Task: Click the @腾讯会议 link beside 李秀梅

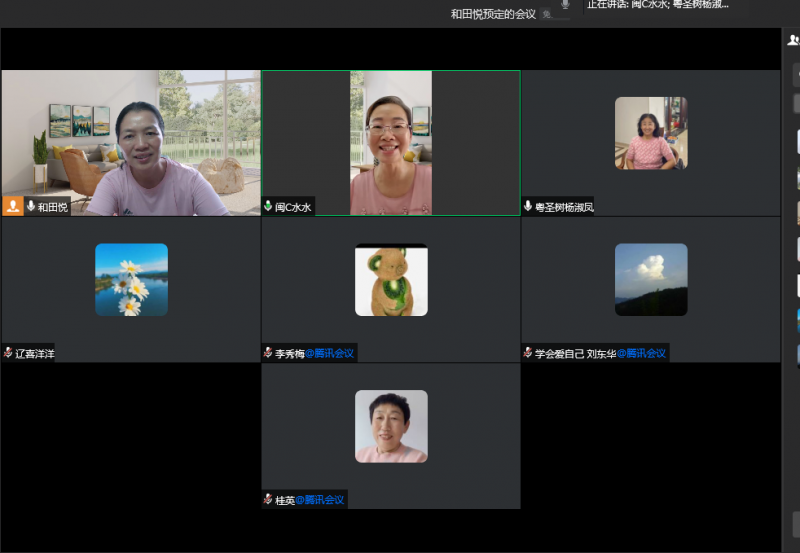Action: point(329,353)
